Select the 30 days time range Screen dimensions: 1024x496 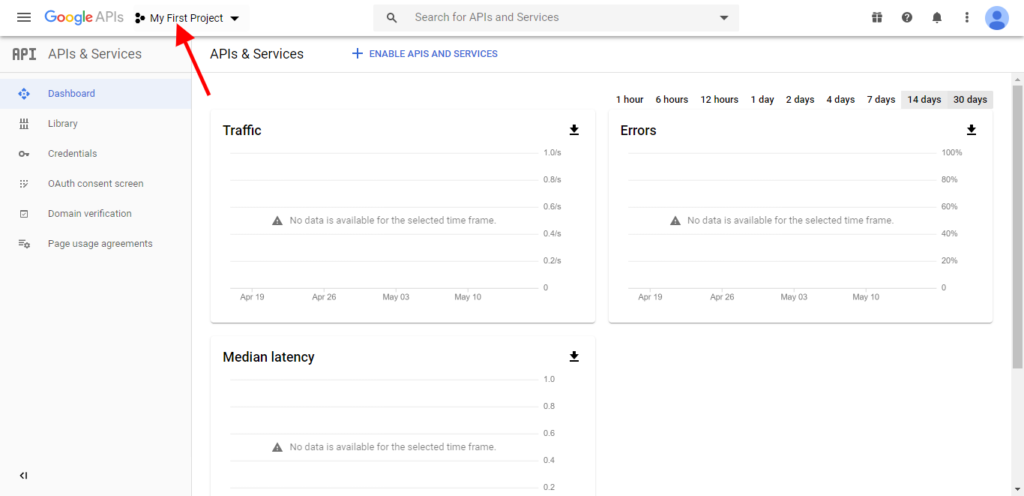970,100
